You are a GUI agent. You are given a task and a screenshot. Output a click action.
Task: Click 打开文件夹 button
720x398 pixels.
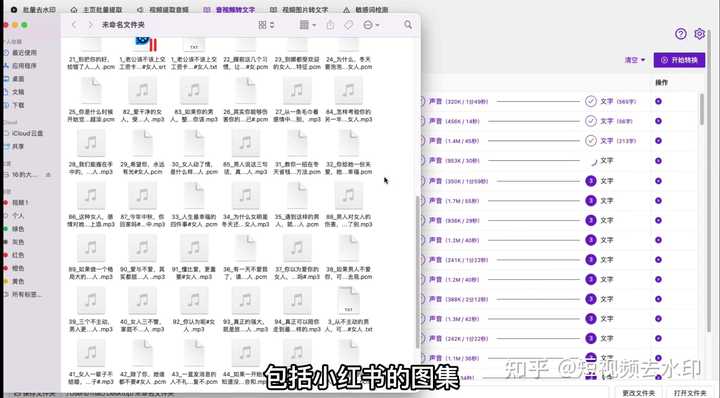[690, 393]
